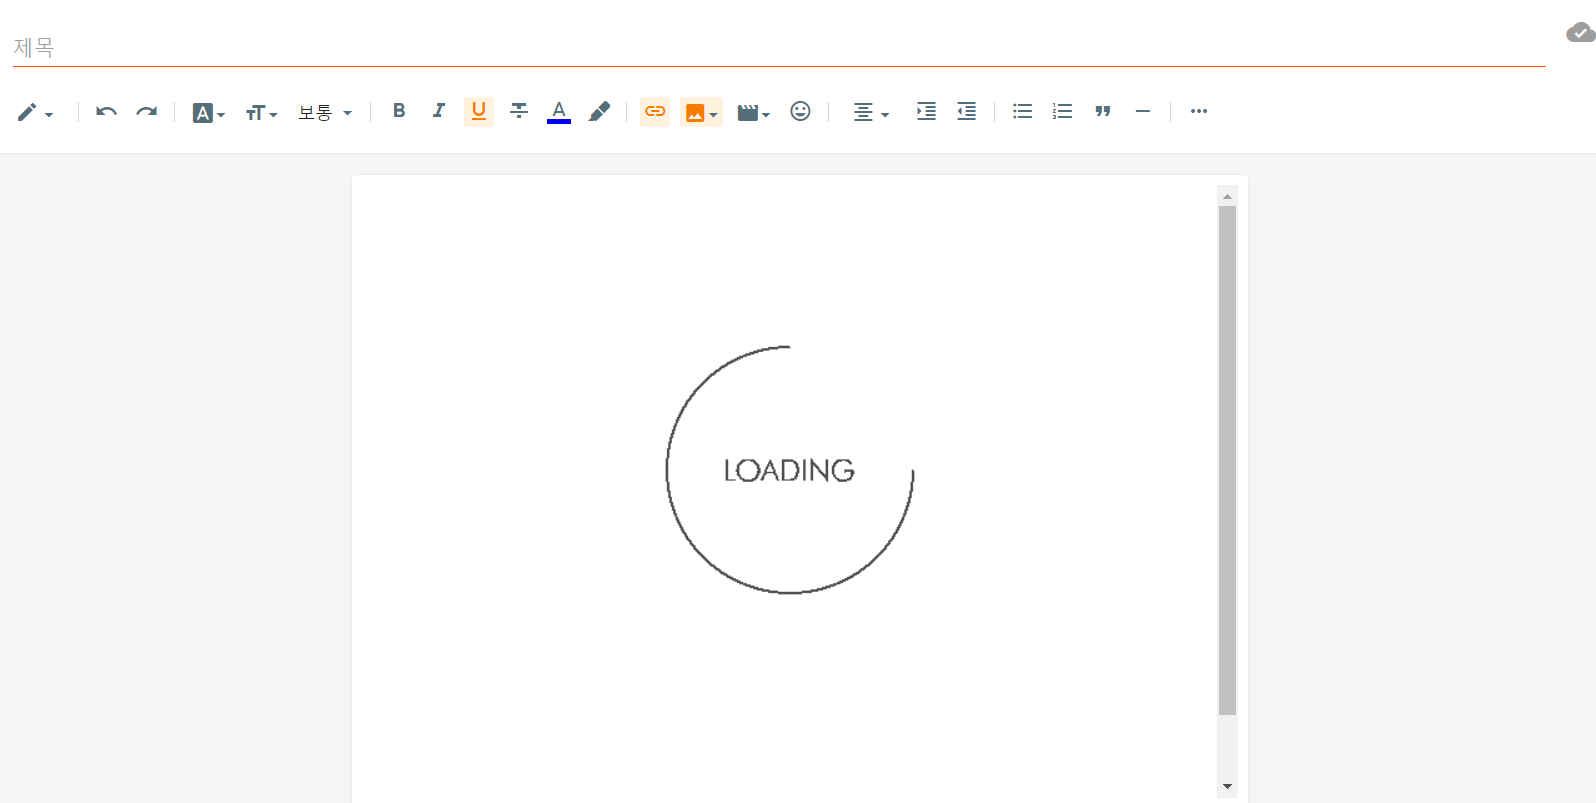Insert a quote block
This screenshot has height=803, width=1596.
point(1103,112)
